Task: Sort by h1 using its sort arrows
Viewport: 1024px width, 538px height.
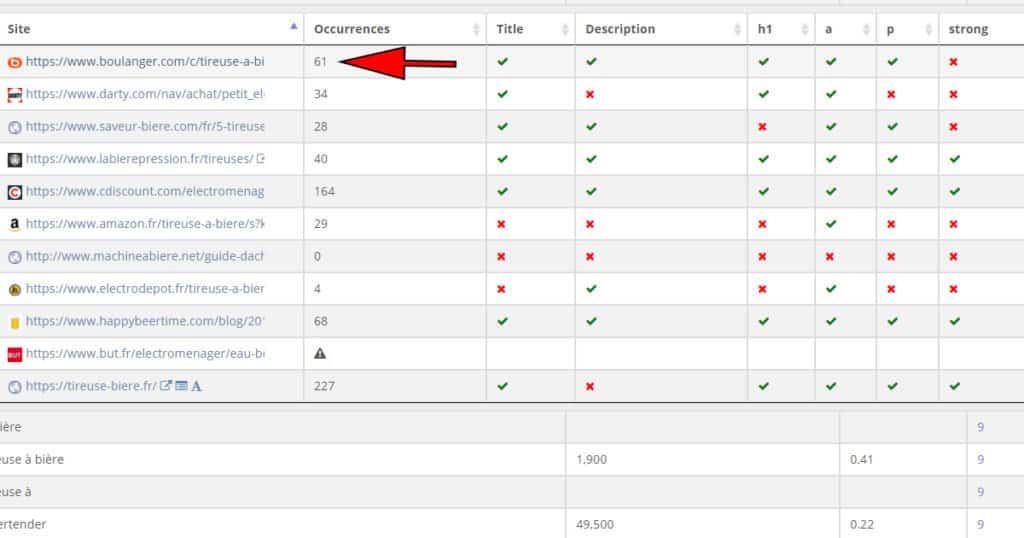Action: [805, 29]
